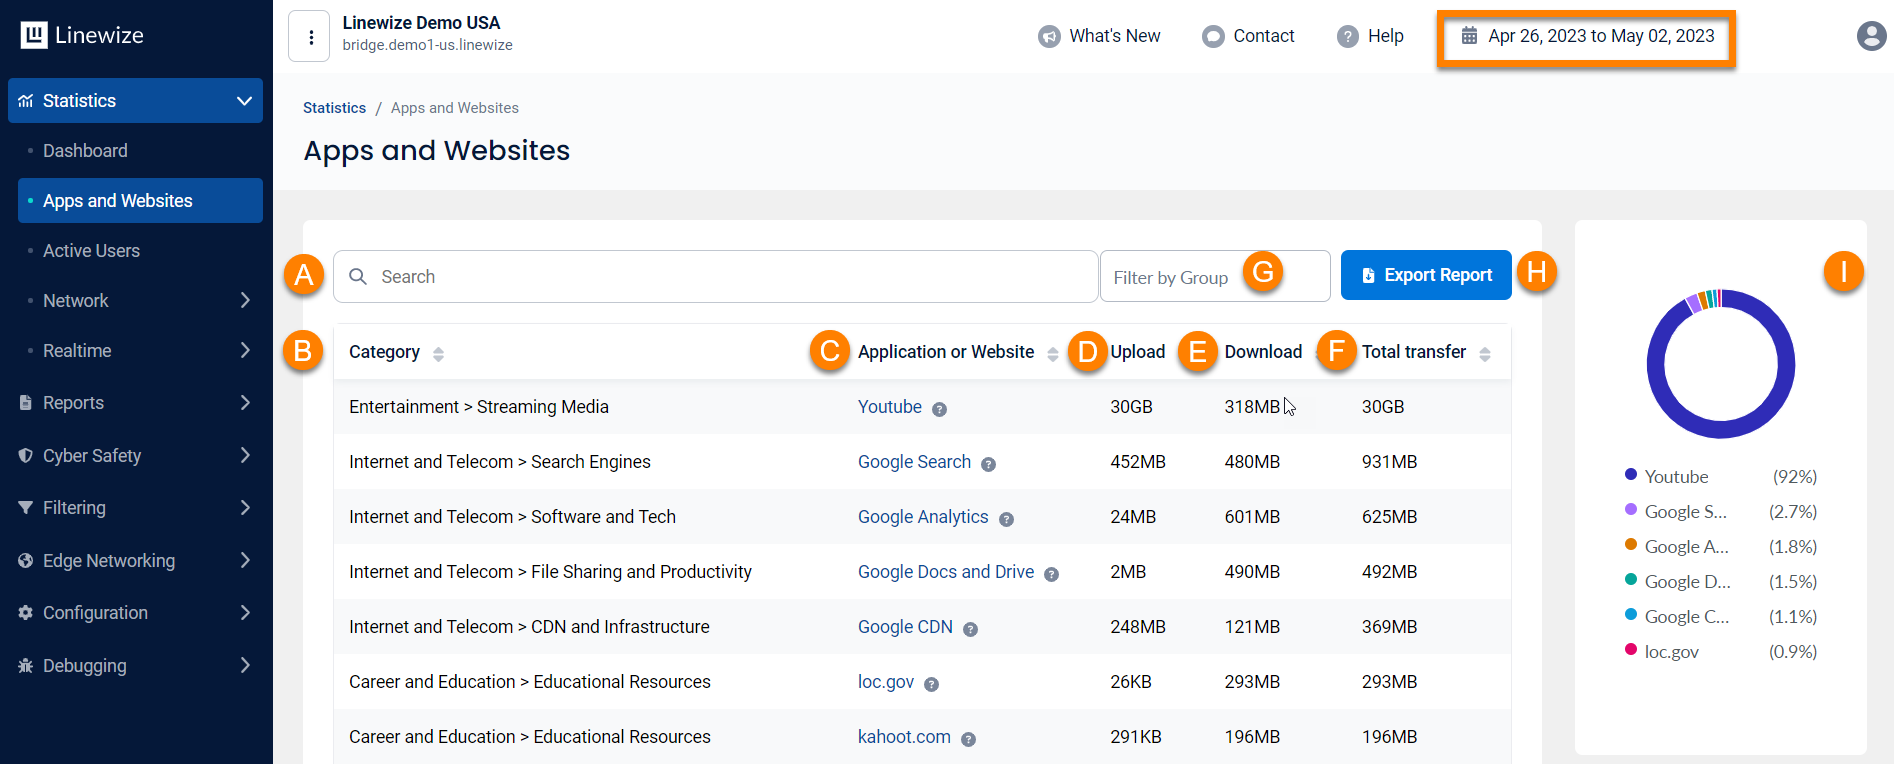Expand the Reports menu arrow
This screenshot has height=764, width=1894.
(x=245, y=402)
